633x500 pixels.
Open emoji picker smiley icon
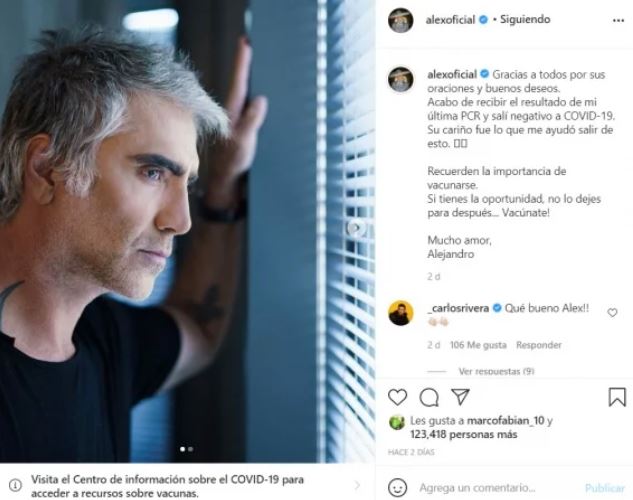pos(398,487)
